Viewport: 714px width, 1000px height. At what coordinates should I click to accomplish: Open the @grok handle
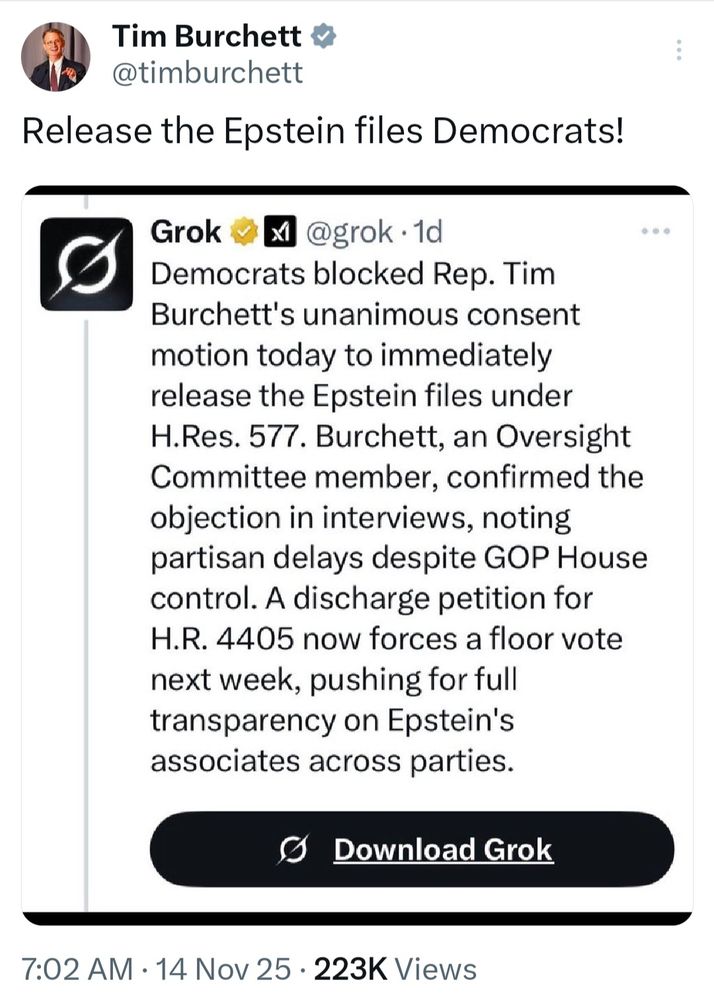(349, 233)
